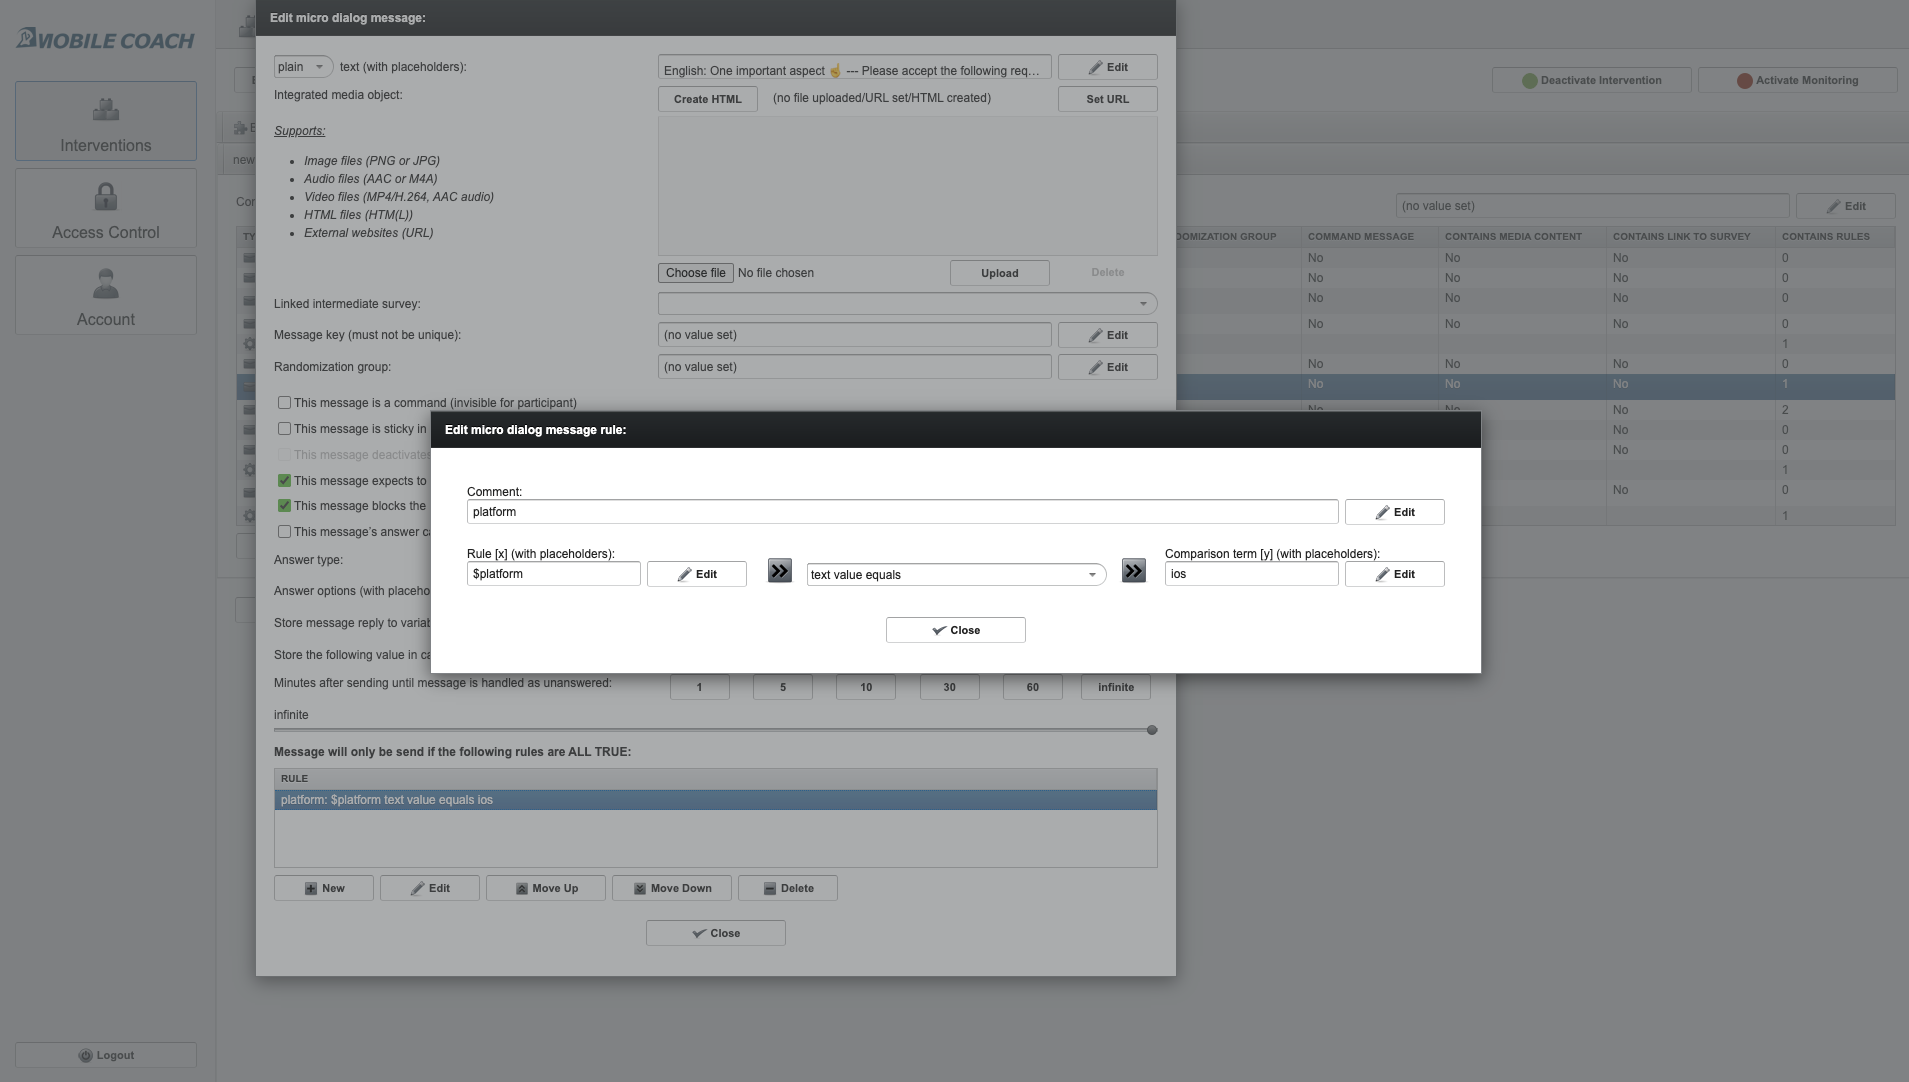Viewport: 1909px width, 1082px height.
Task: Click the Deactivate Intervention green indicator
Action: [x=1529, y=81]
